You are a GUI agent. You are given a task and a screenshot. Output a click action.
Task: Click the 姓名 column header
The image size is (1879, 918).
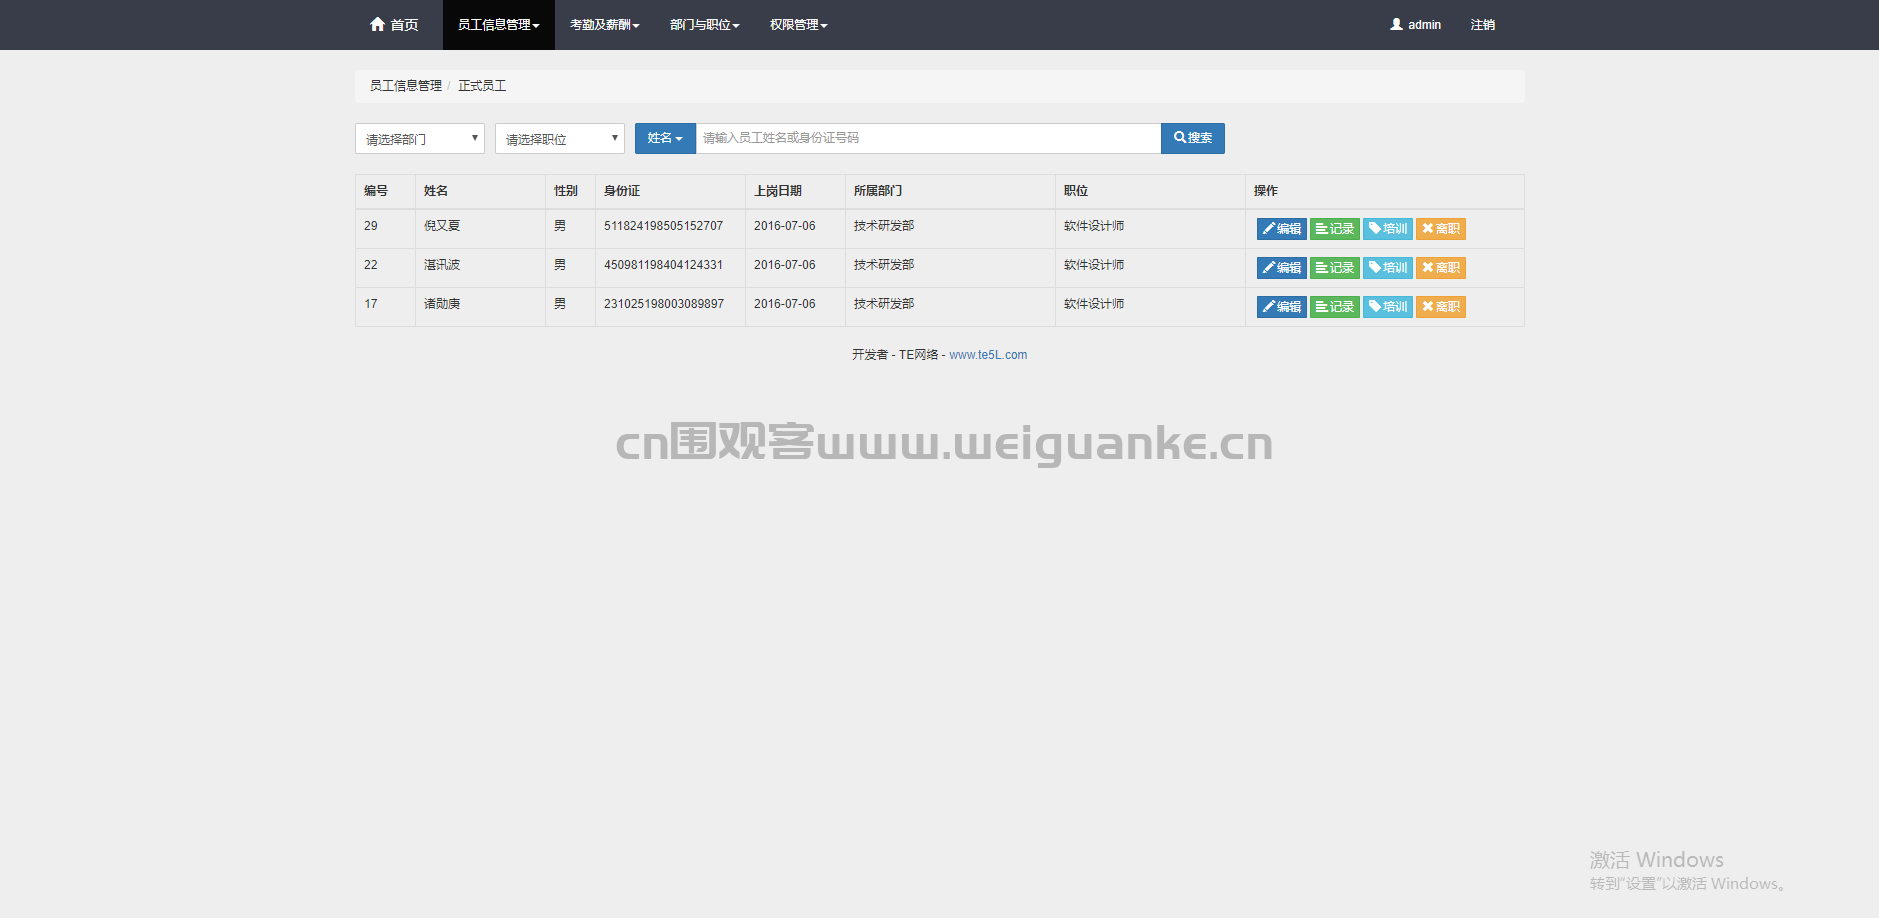pyautogui.click(x=436, y=191)
